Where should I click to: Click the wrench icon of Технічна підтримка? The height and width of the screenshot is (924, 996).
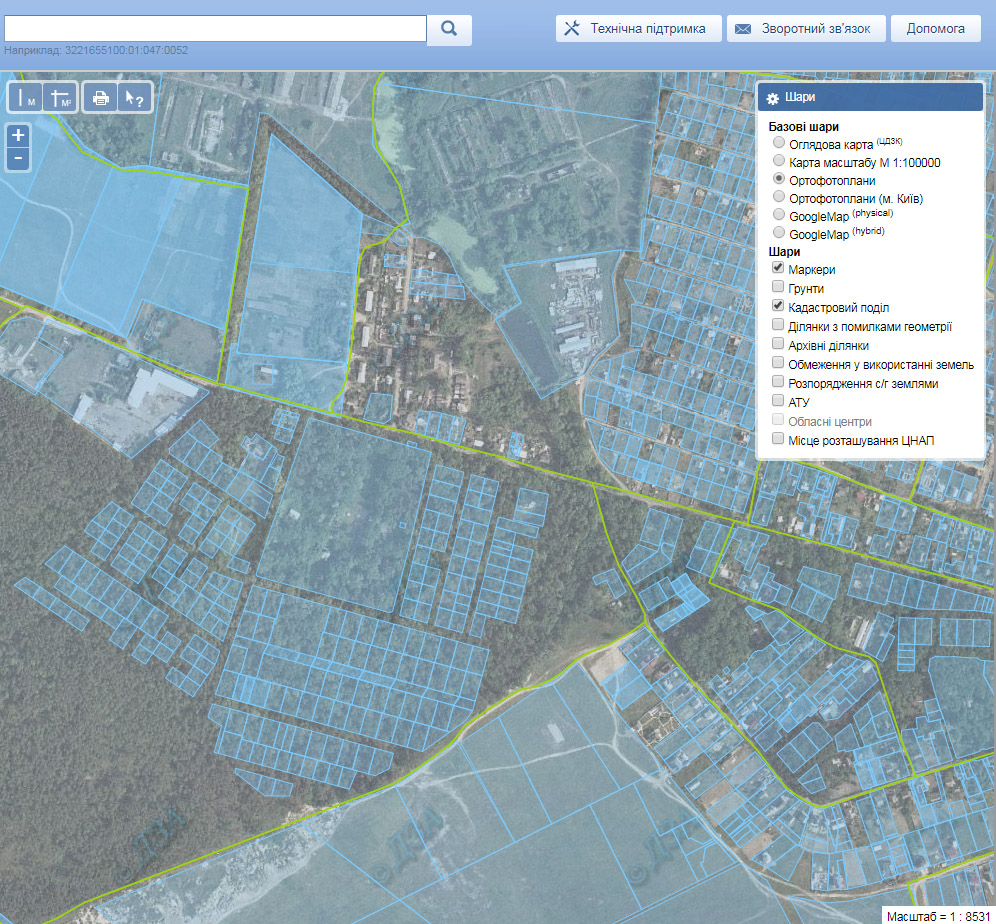coord(572,29)
